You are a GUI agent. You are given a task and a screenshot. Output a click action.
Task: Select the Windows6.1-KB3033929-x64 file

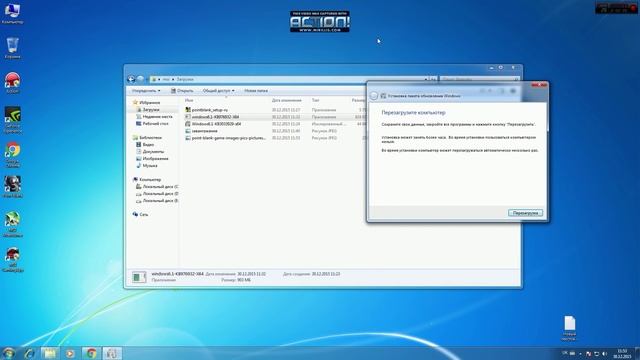click(213, 124)
